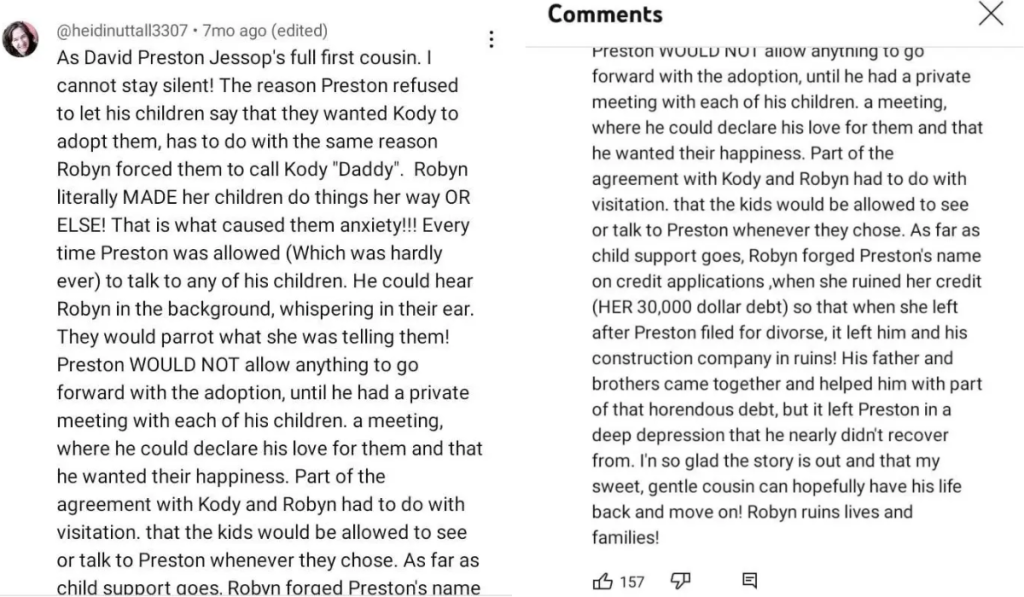Open heidinuttall3307's profile avatar
The width and height of the screenshot is (1024, 597).
(21, 40)
